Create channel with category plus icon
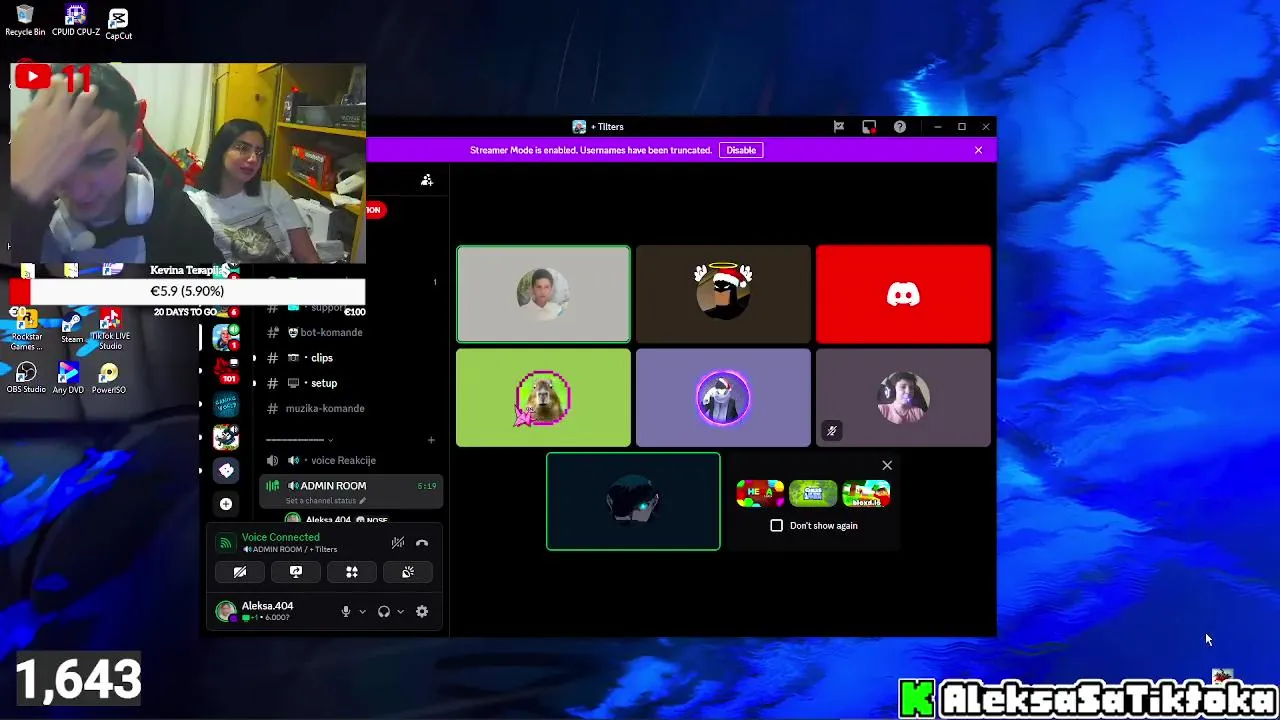 [x=431, y=440]
